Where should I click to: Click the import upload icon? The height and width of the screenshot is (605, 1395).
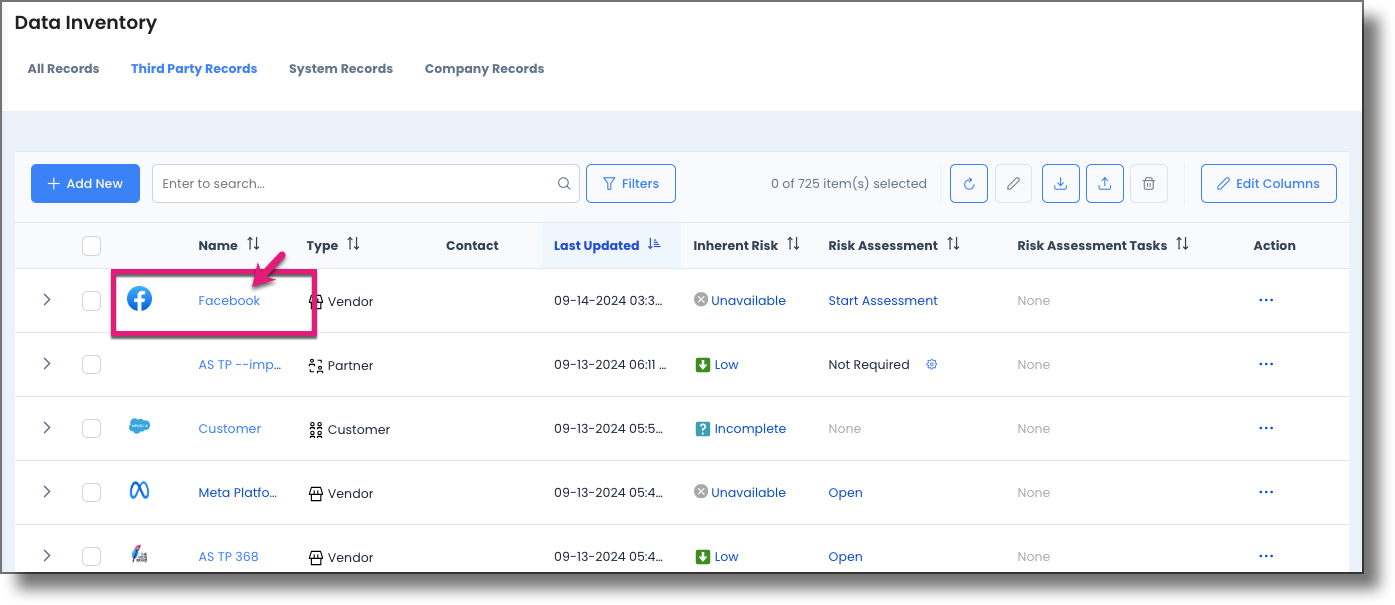coord(1104,183)
